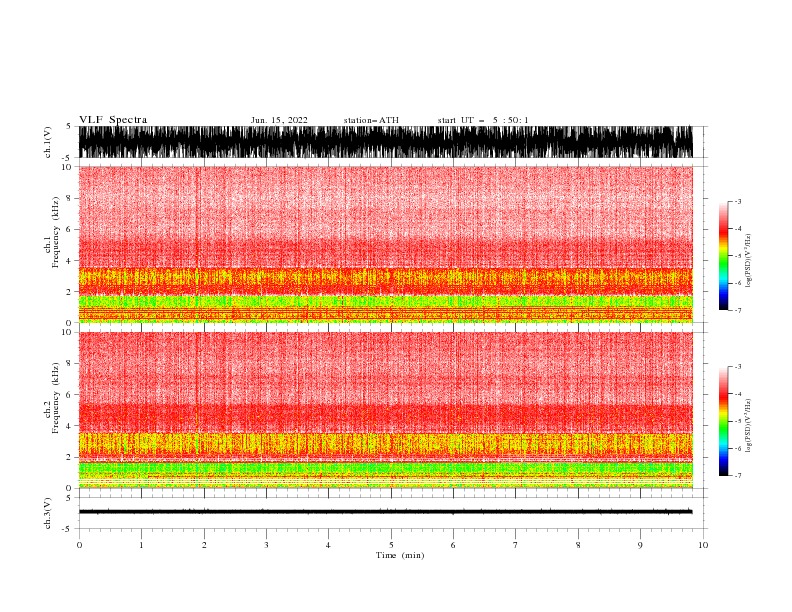Select the ch.2 color bar 'log(PSD)(V²/Hz)' label

tap(749, 426)
